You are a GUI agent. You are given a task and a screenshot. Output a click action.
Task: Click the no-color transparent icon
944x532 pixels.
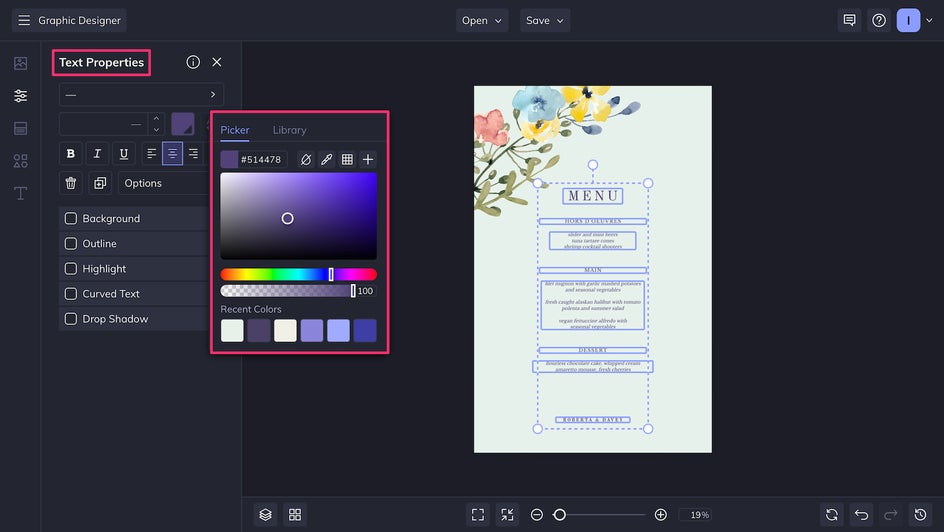pyautogui.click(x=306, y=159)
